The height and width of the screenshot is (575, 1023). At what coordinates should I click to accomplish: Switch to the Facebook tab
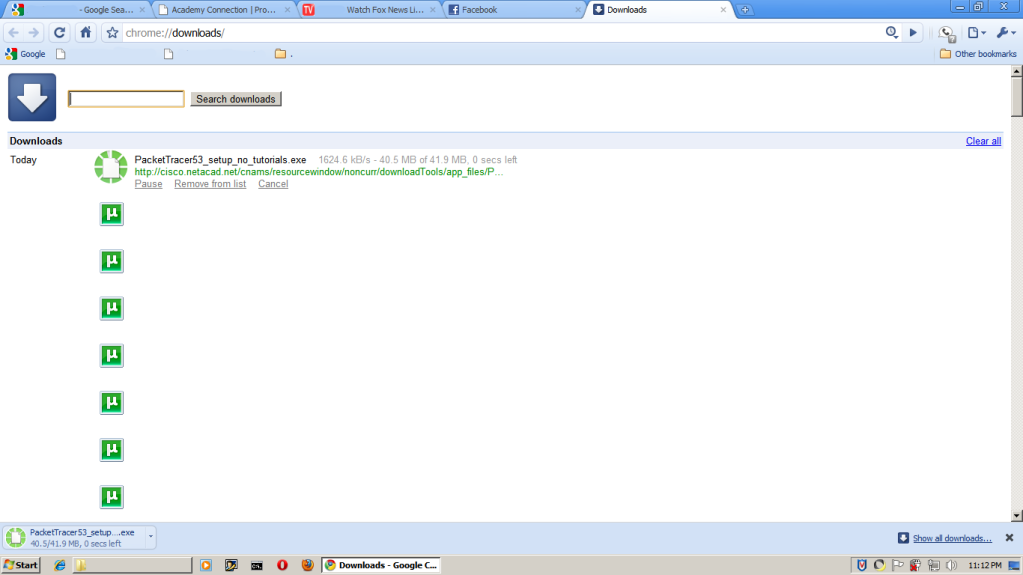click(512, 10)
